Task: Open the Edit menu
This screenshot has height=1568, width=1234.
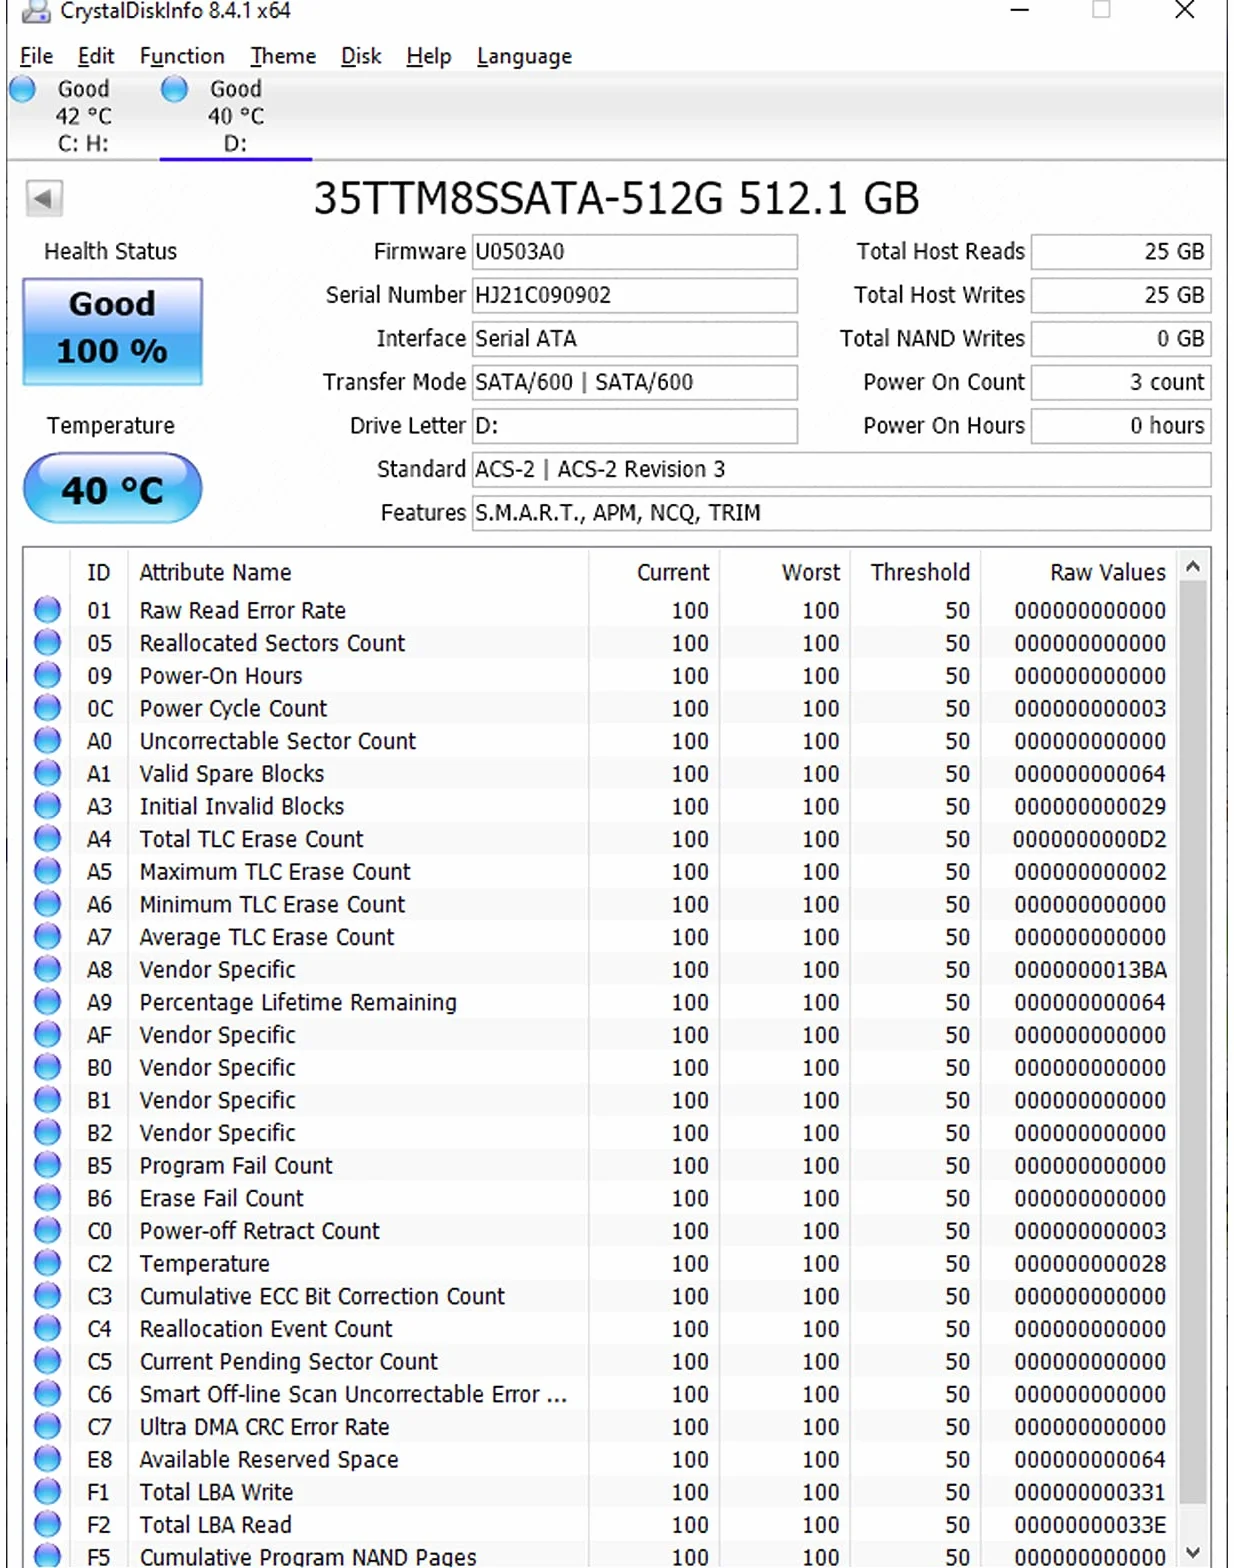Action: (x=96, y=56)
